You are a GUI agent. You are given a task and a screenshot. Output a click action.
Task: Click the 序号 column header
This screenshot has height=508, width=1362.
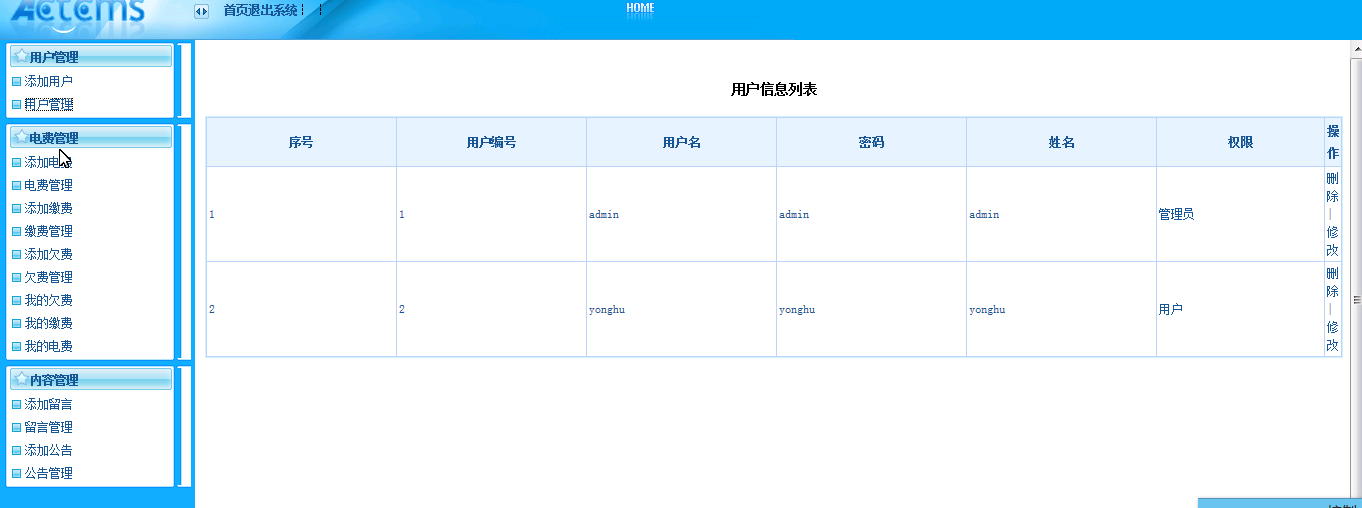301,142
